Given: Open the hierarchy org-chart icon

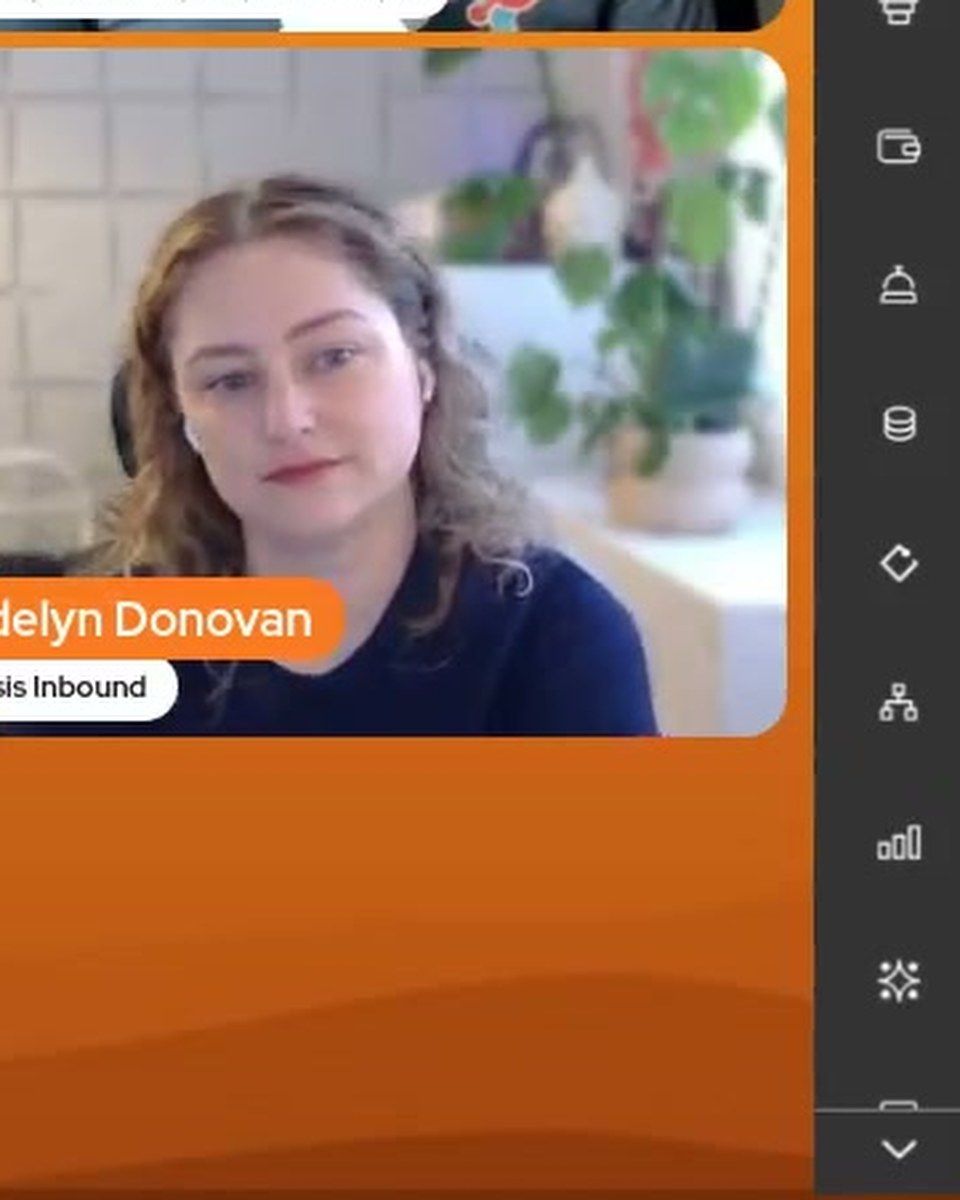Looking at the screenshot, I should (x=898, y=703).
